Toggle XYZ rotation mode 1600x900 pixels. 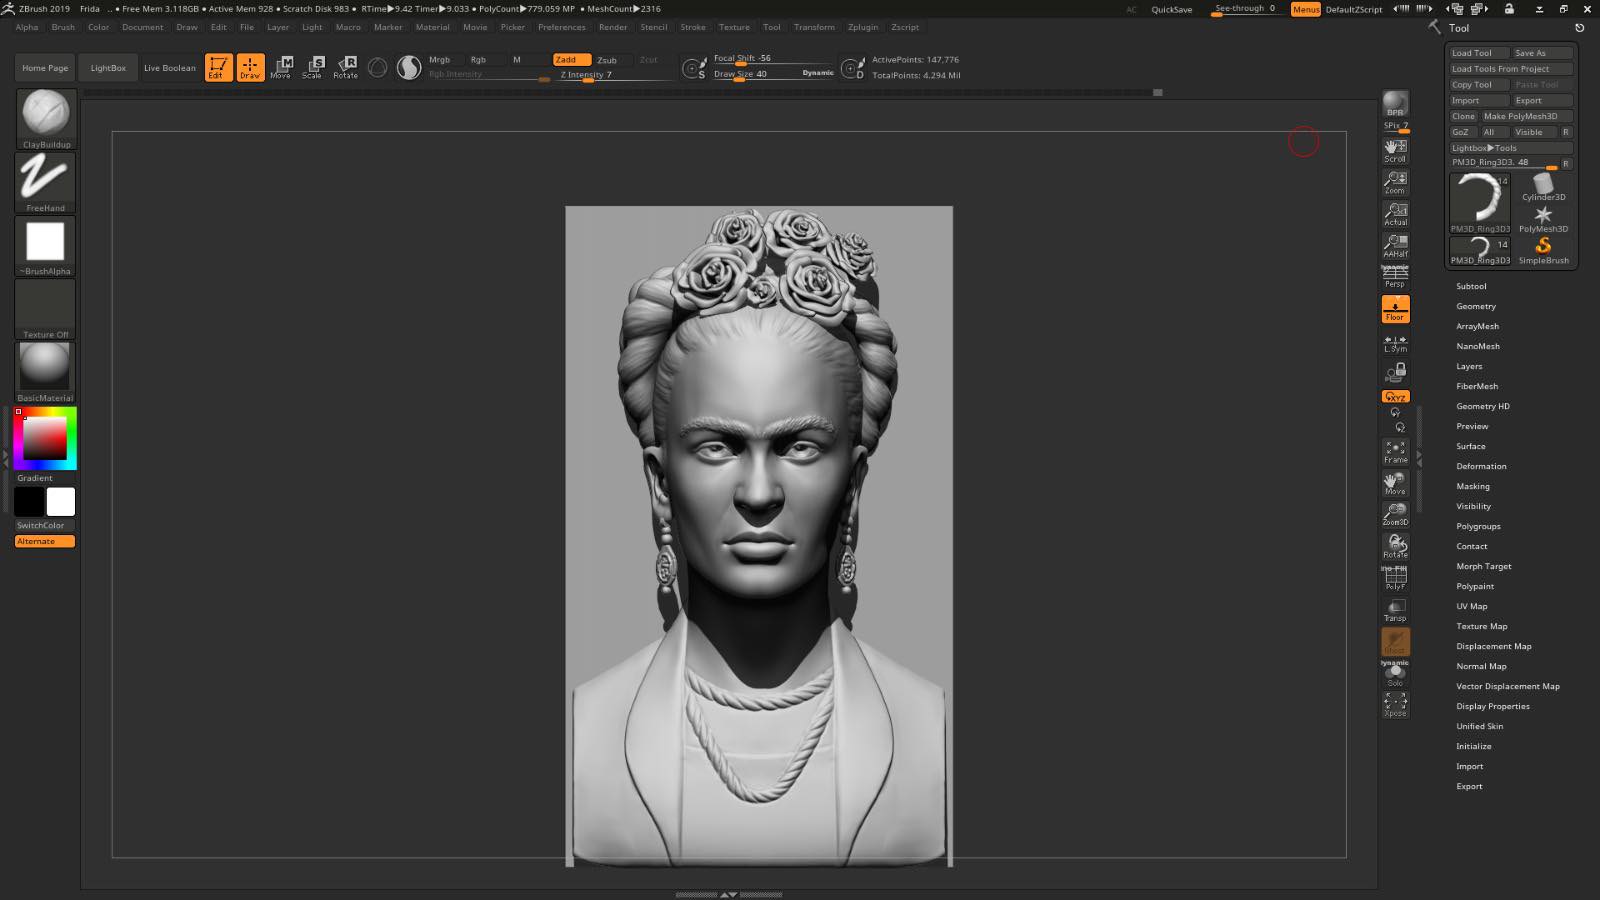pyautogui.click(x=1395, y=397)
